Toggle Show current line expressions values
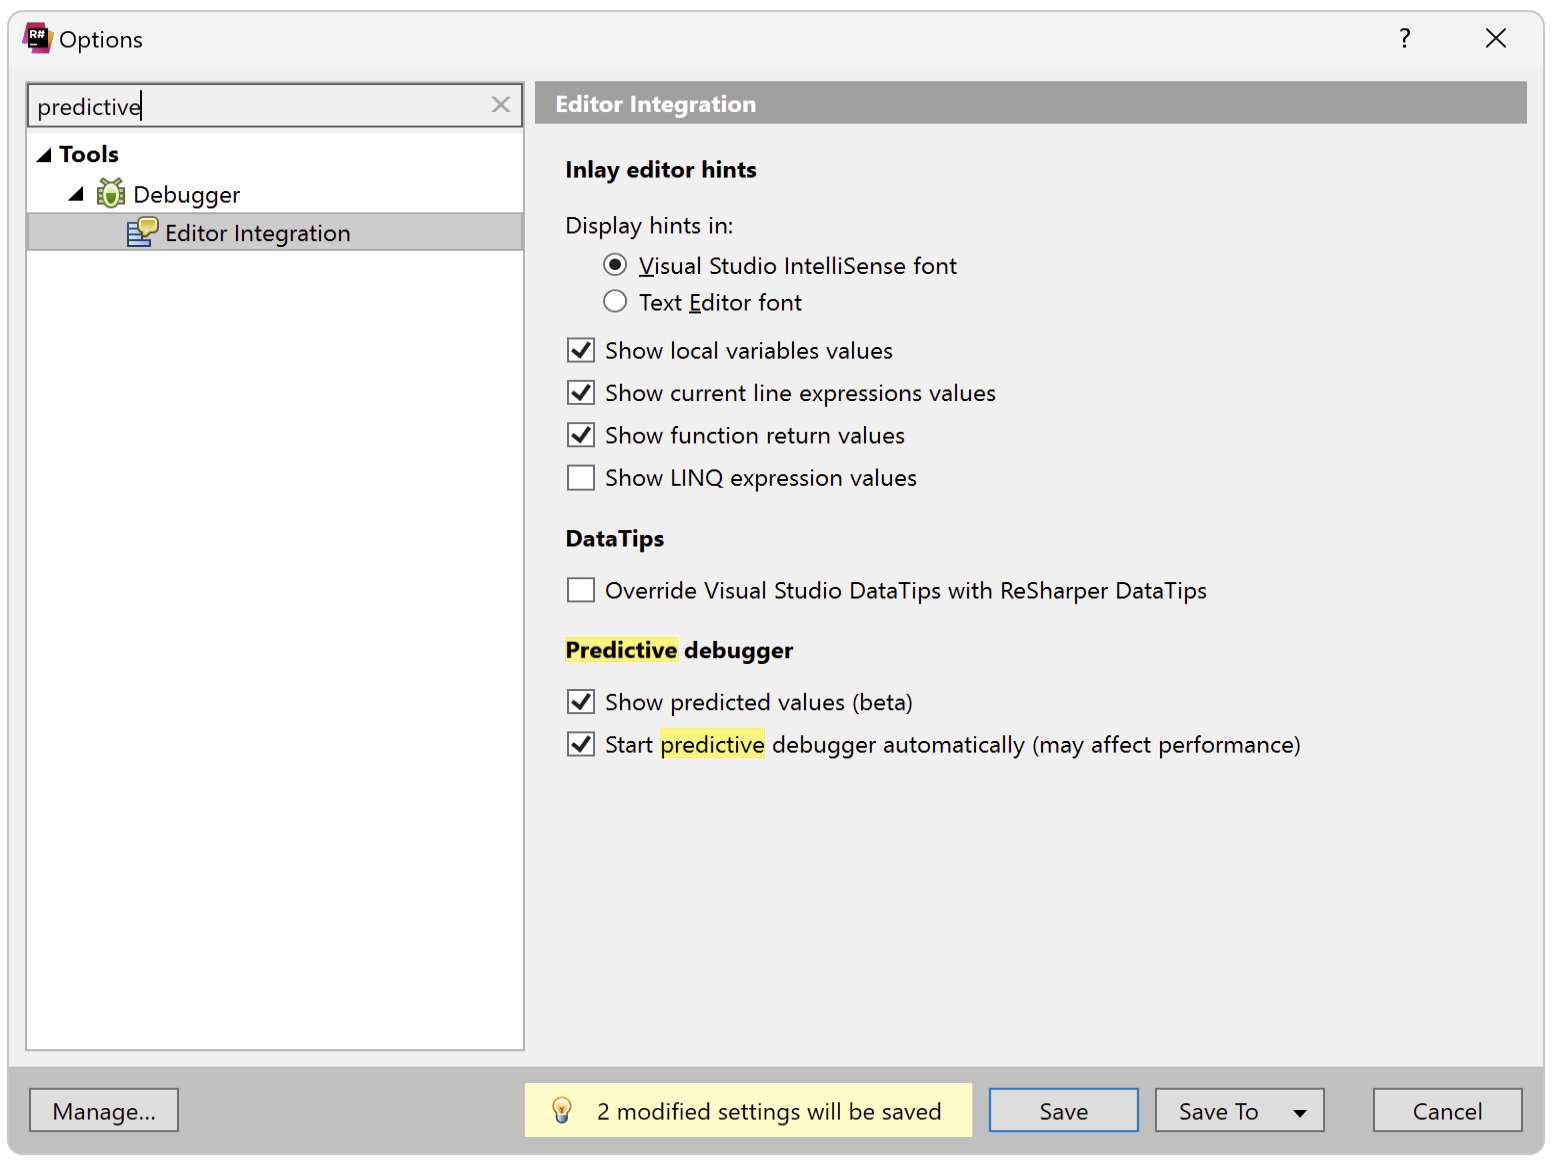 click(x=581, y=392)
